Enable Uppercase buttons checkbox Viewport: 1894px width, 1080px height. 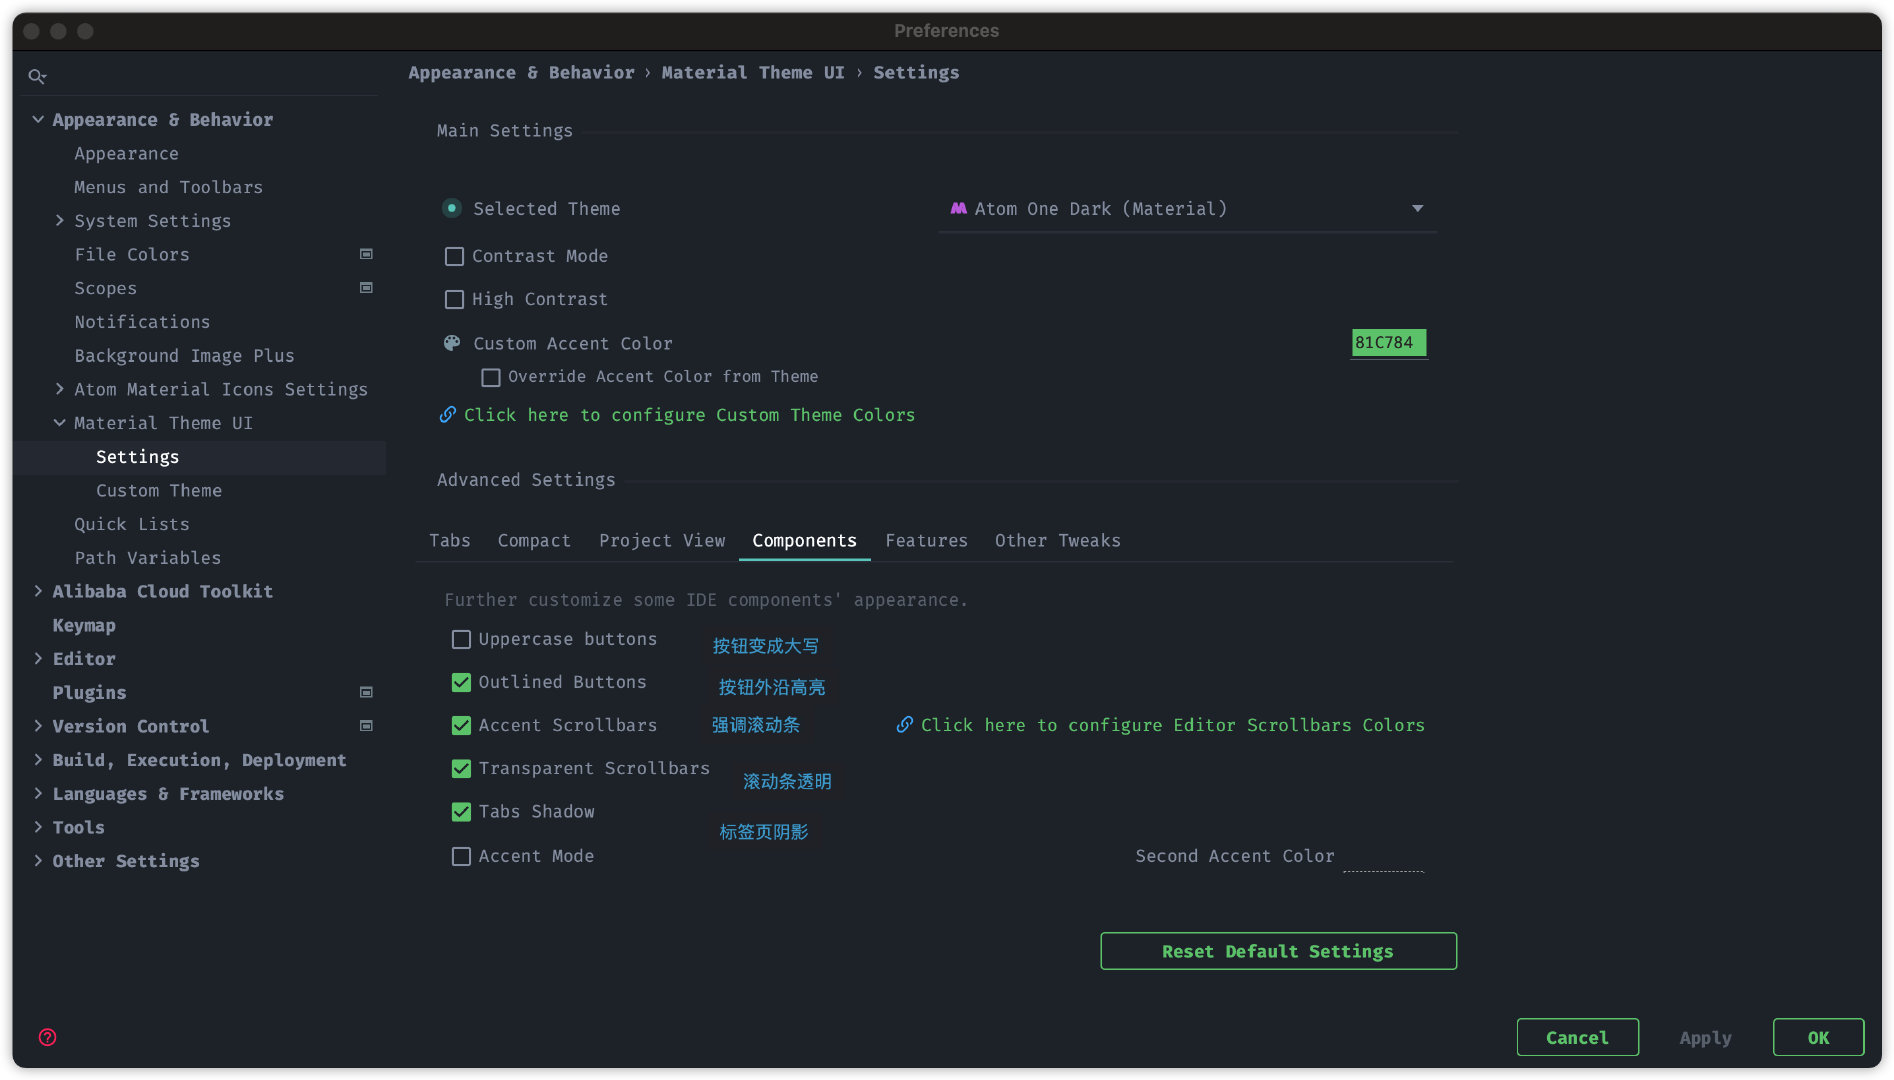[461, 639]
